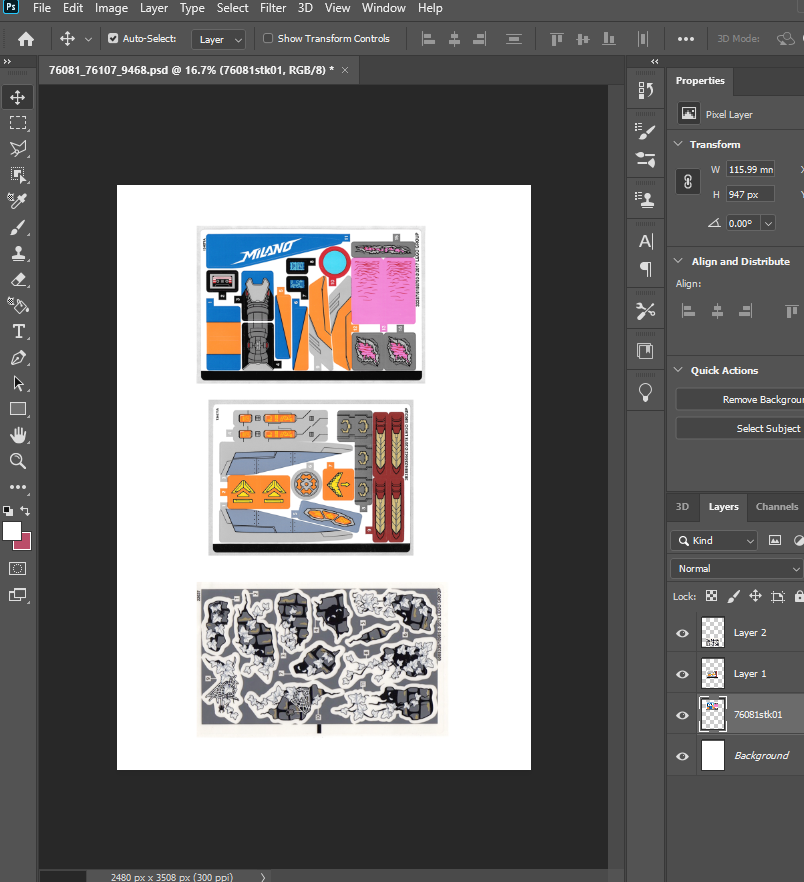Select the Rectangular Marquee tool
Image resolution: width=804 pixels, height=882 pixels.
[x=17, y=123]
